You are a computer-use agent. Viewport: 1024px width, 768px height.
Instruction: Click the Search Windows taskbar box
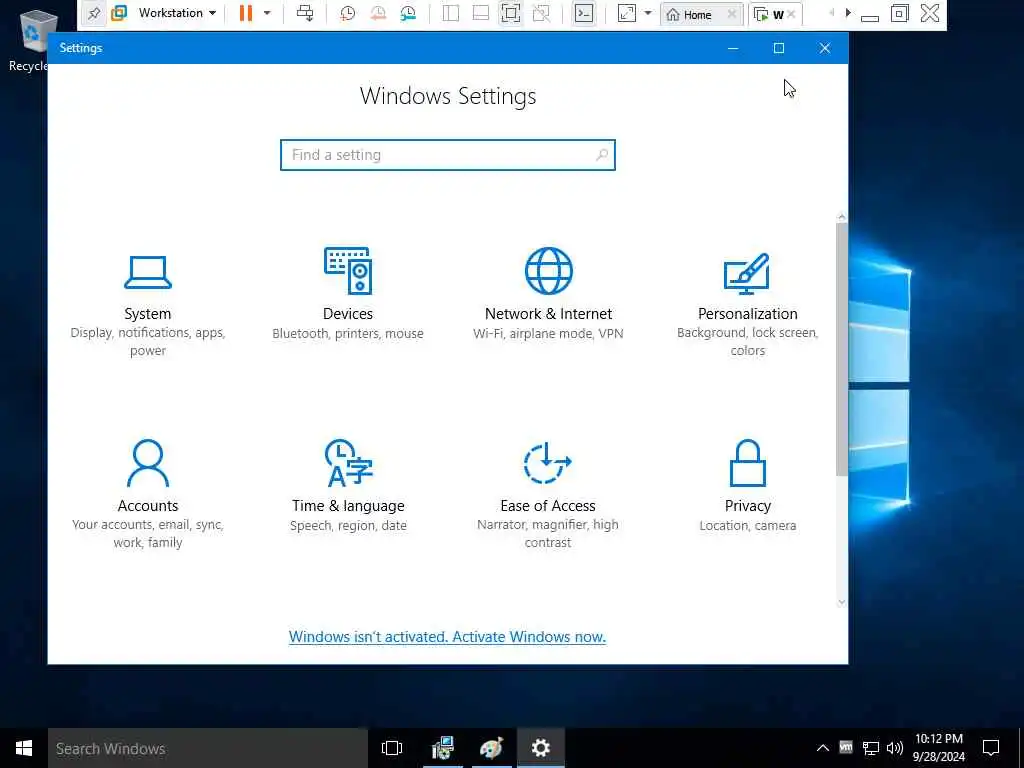click(x=208, y=748)
